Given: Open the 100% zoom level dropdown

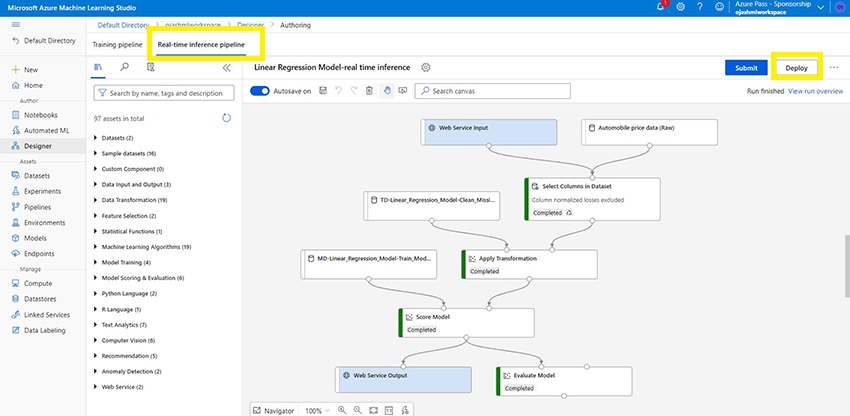Looking at the screenshot, I should 317,410.
